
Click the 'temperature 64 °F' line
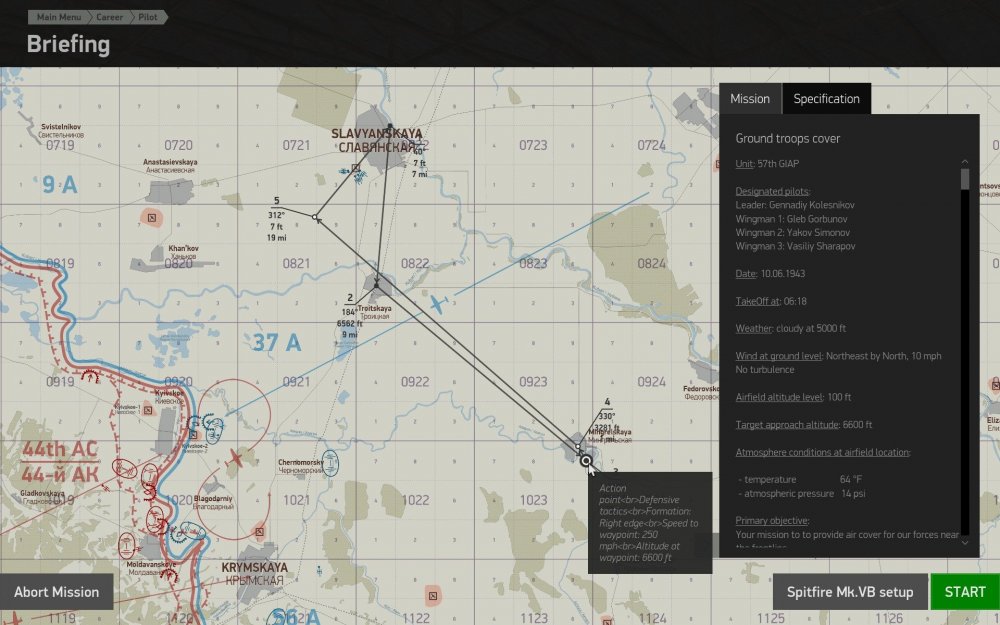pos(800,480)
